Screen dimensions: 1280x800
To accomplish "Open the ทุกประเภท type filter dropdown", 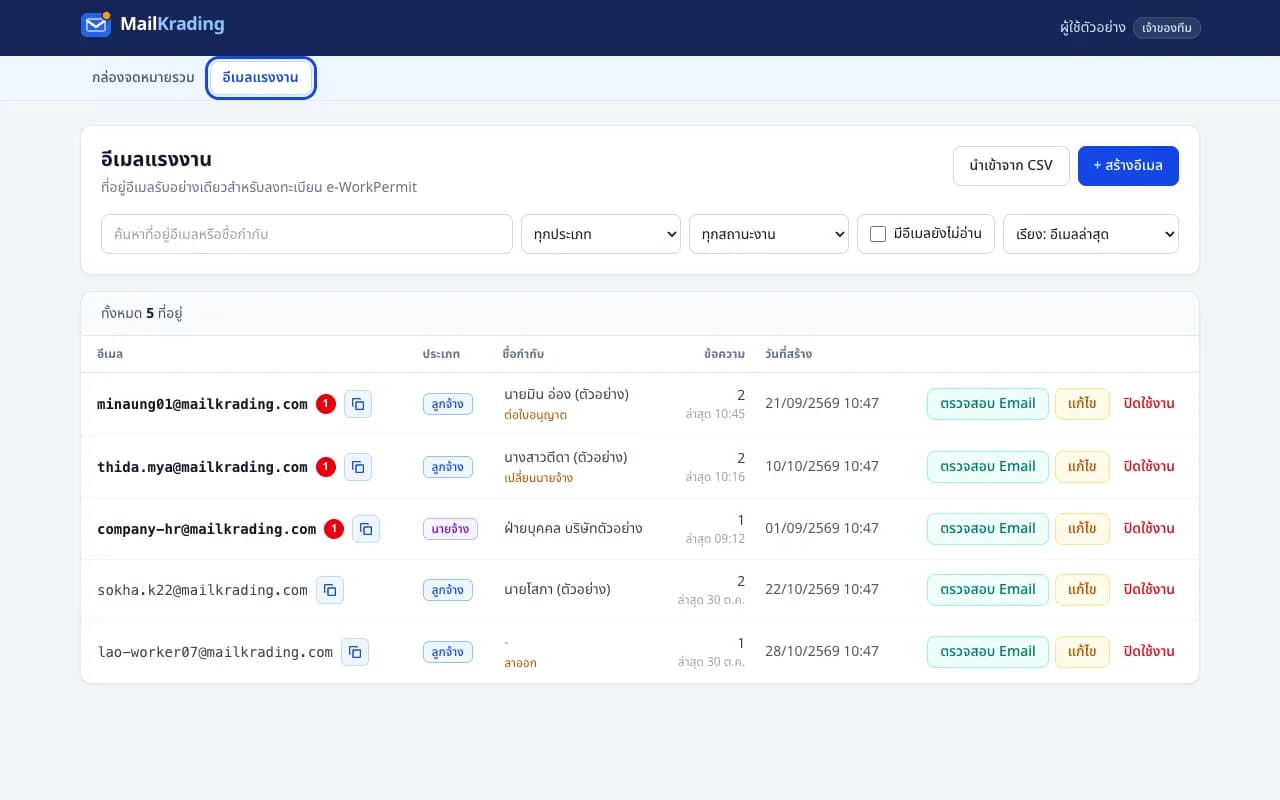I will (x=601, y=234).
